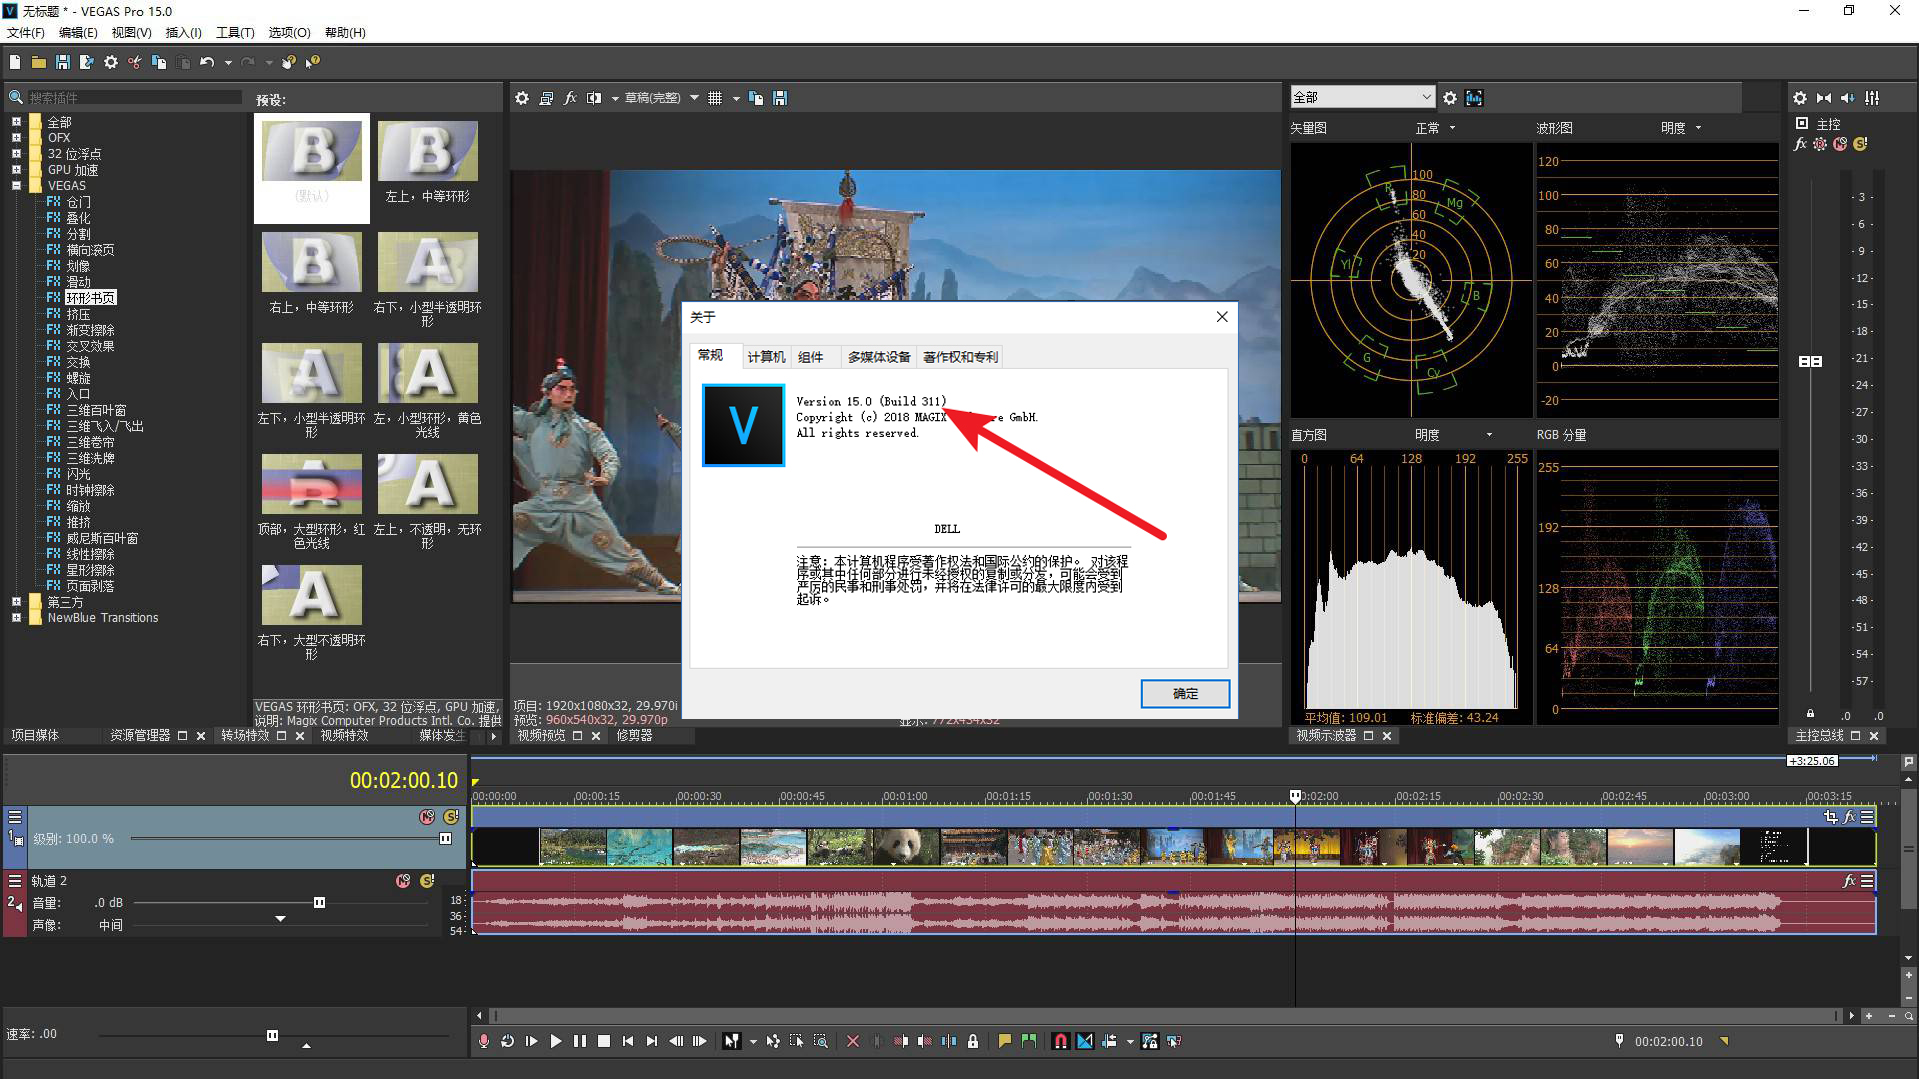Select the Envelope edit tool
Screen dimensions: 1919x1079
coord(773,1041)
